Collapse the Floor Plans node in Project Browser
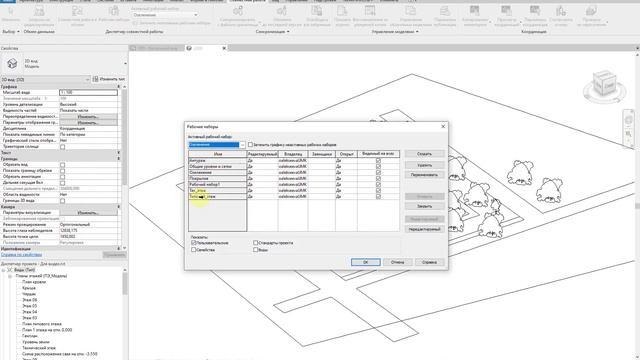This screenshot has height=360, width=640. pyautogui.click(x=10, y=276)
